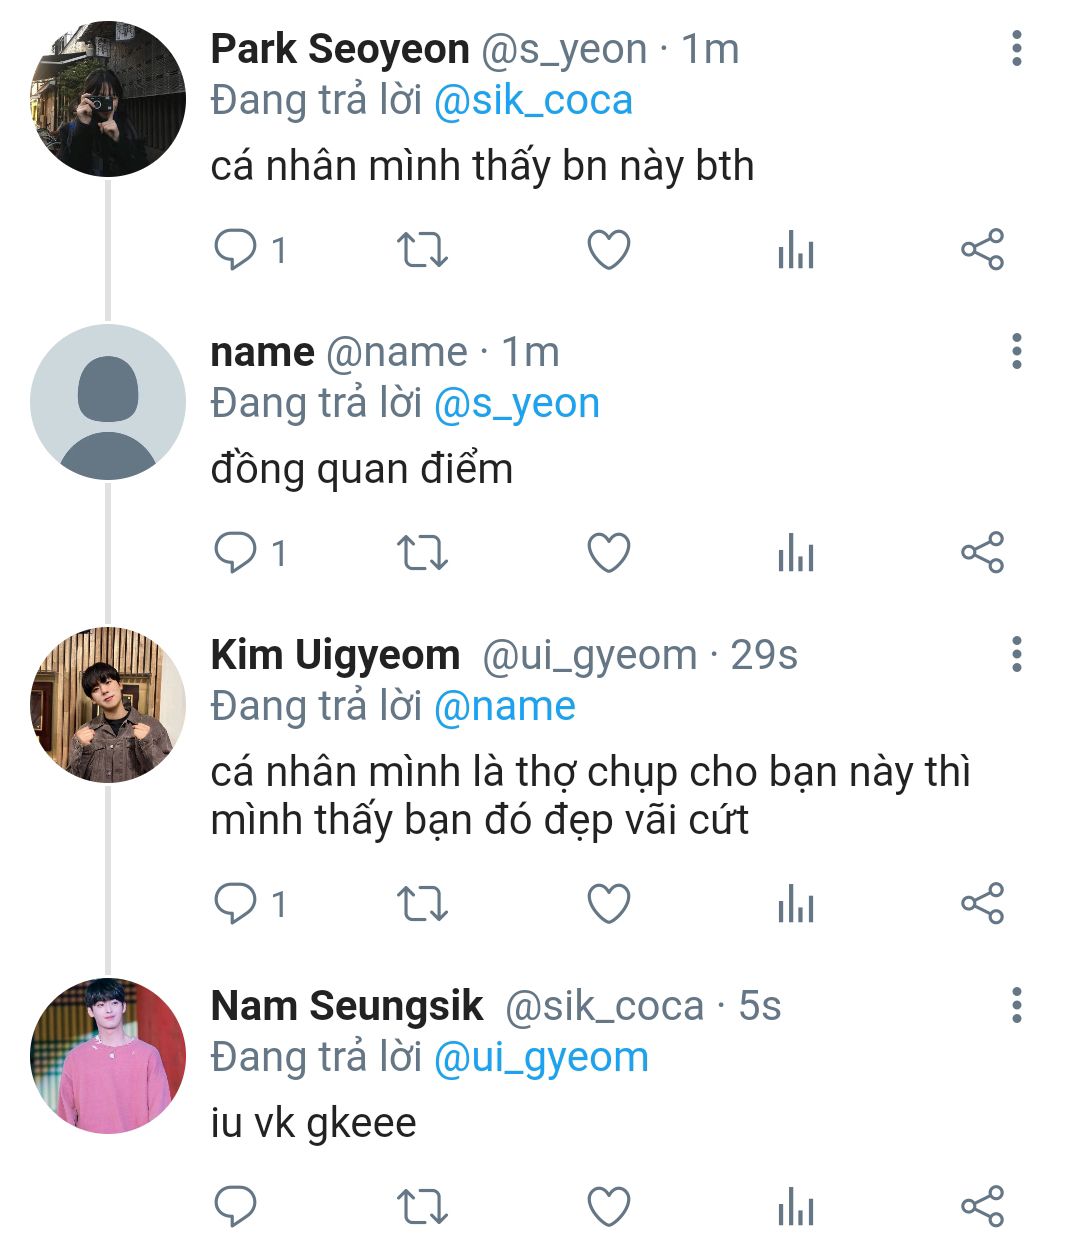The width and height of the screenshot is (1080, 1250).
Task: Reply to Nam Seungsik's tweet
Action: coord(237,1206)
